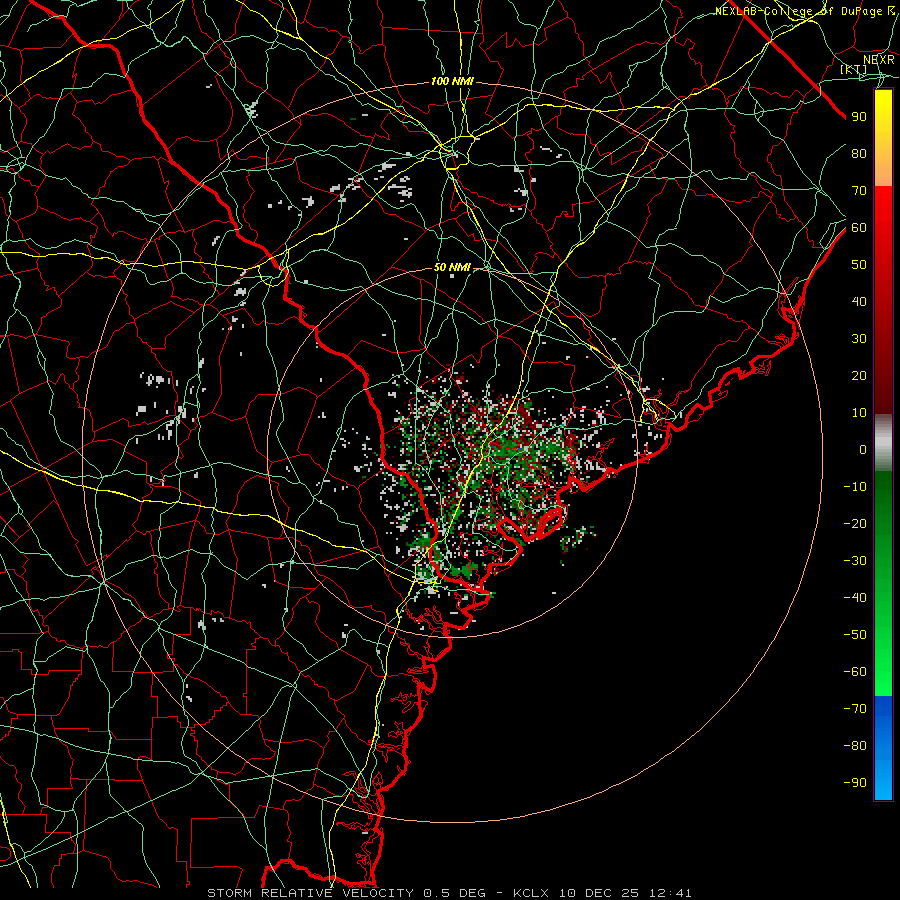Viewport: 900px width, 900px height.
Task: Click the 50 value on velocity scale
Action: 859,265
